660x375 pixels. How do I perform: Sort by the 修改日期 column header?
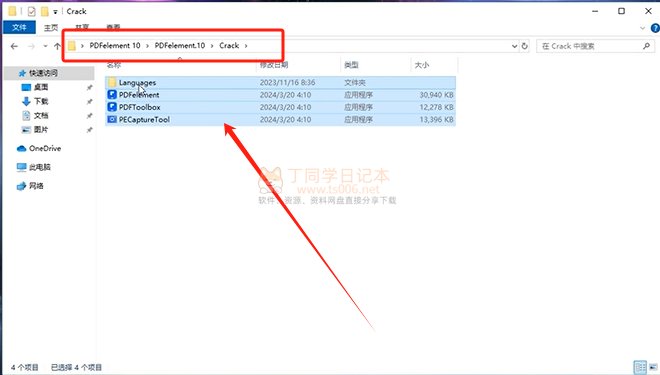click(x=274, y=65)
